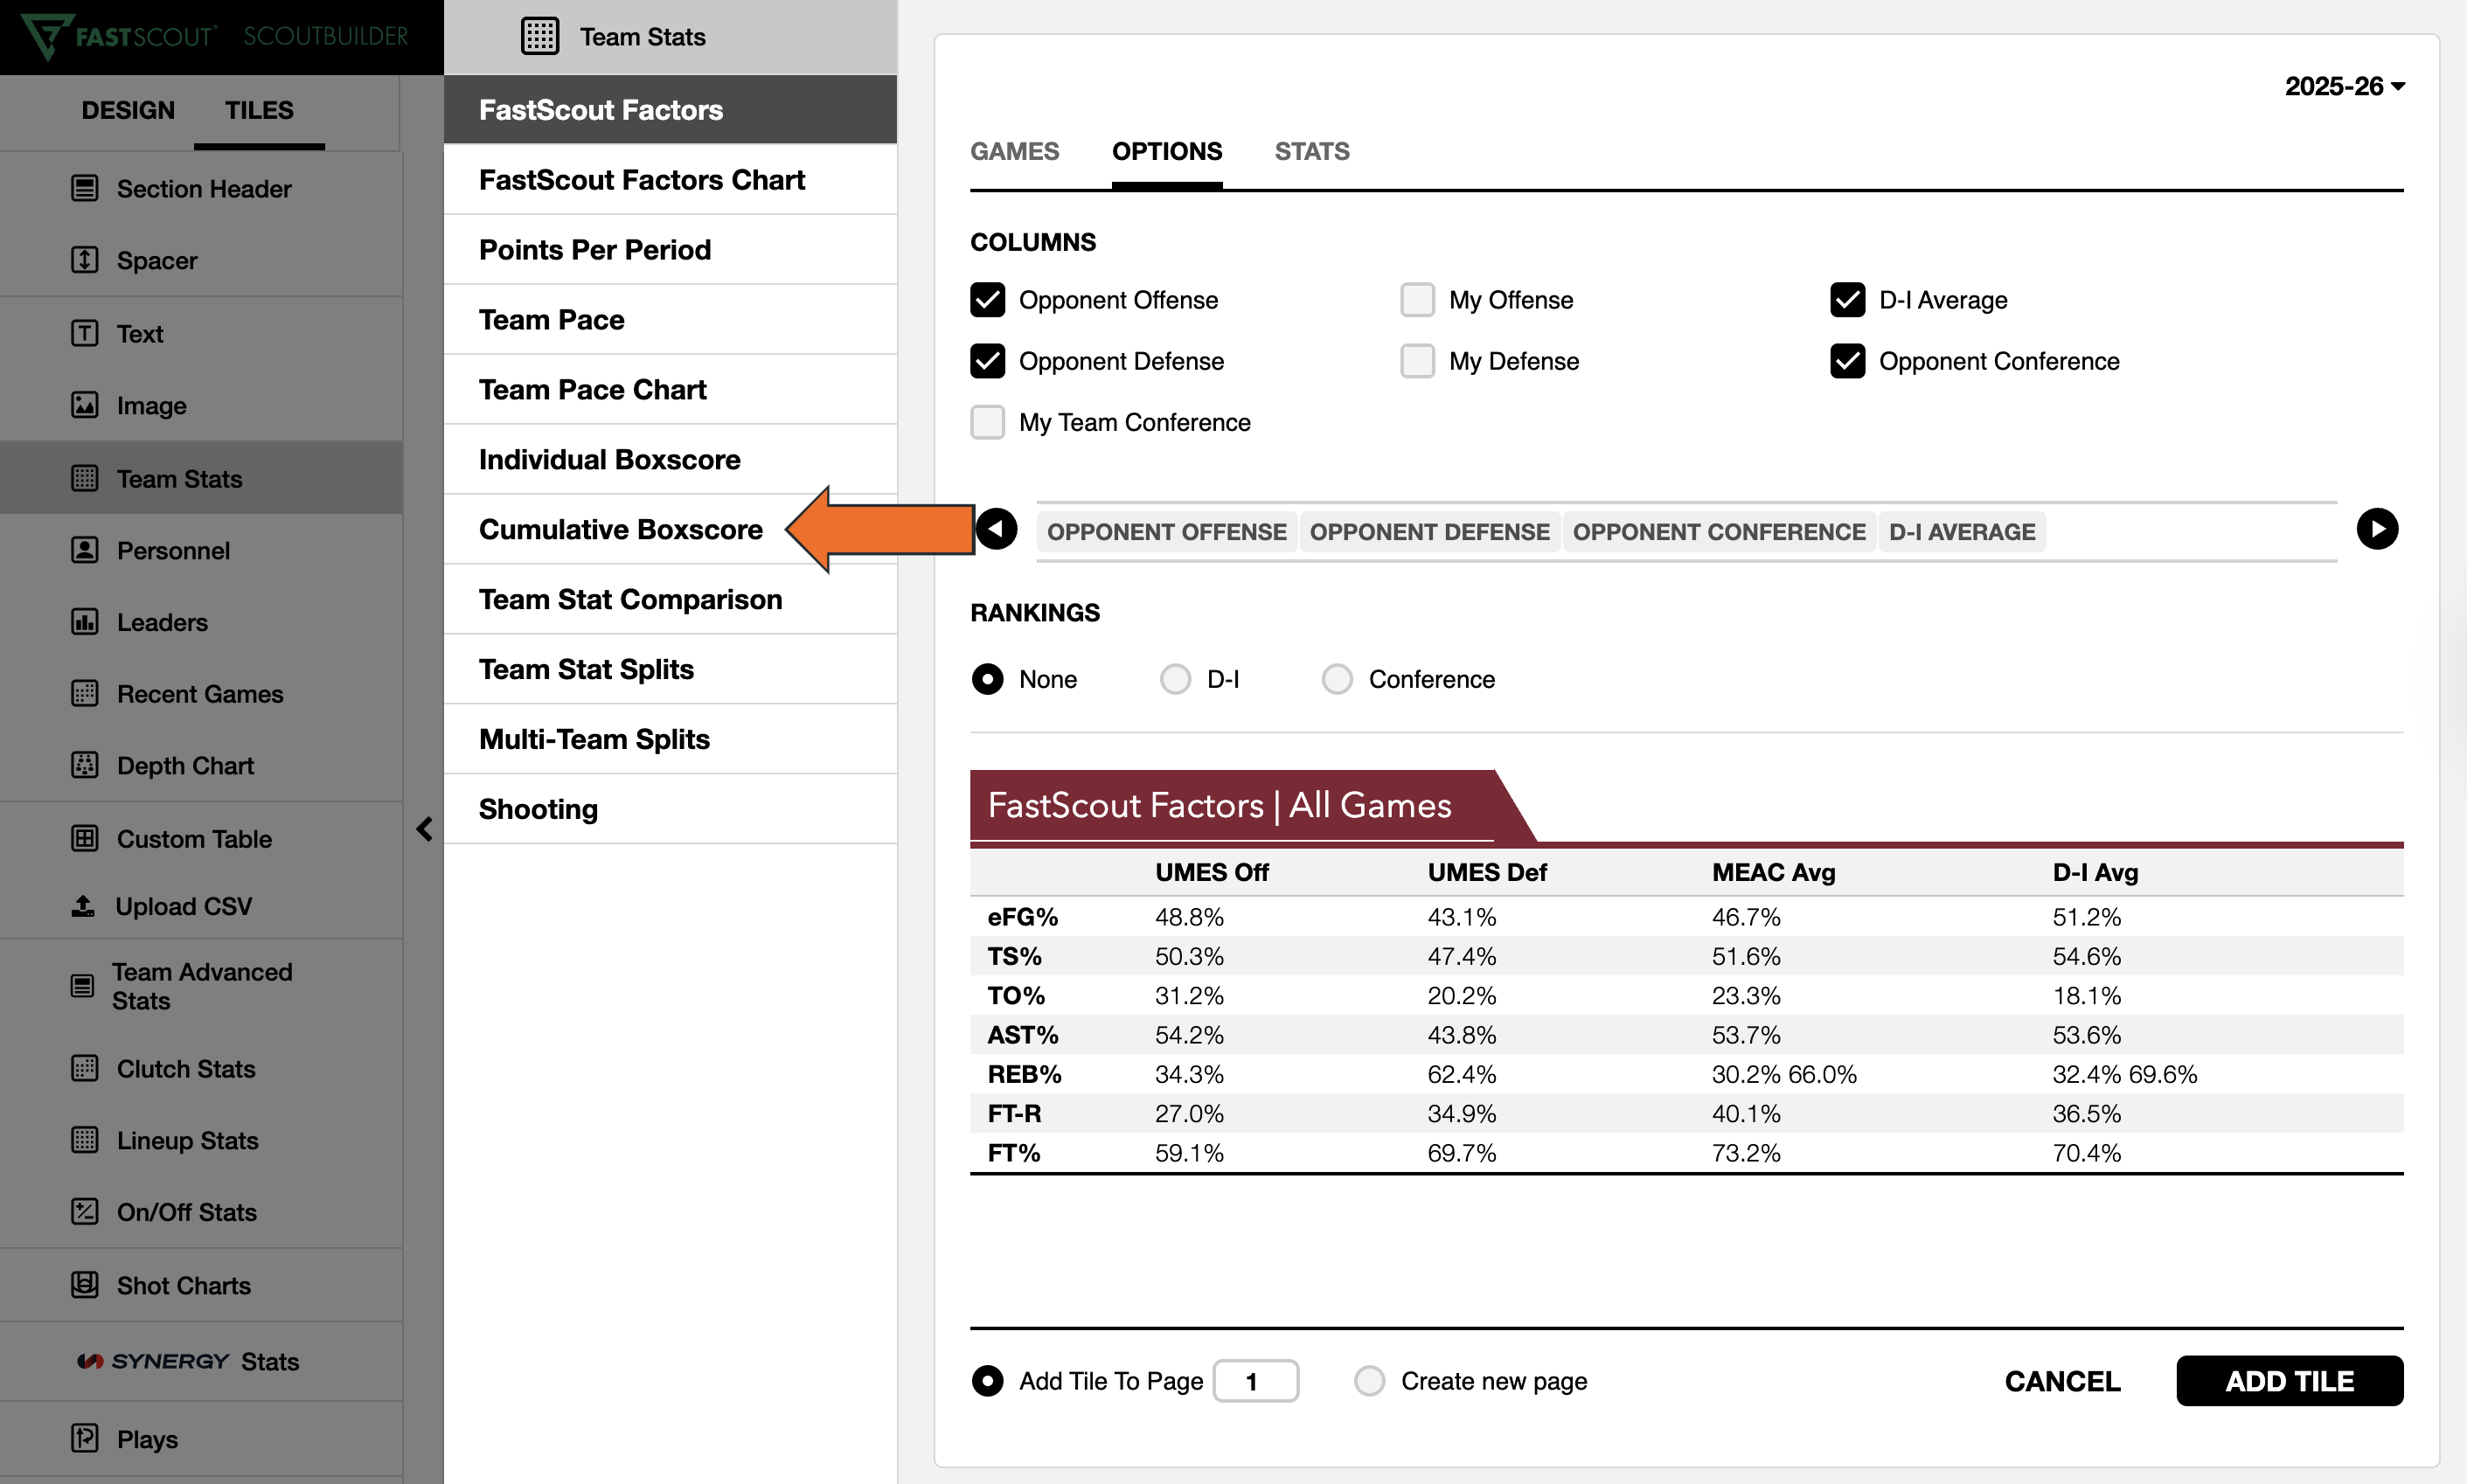2467x1484 pixels.
Task: Switch to the STATS tab
Action: pyautogui.click(x=1311, y=151)
